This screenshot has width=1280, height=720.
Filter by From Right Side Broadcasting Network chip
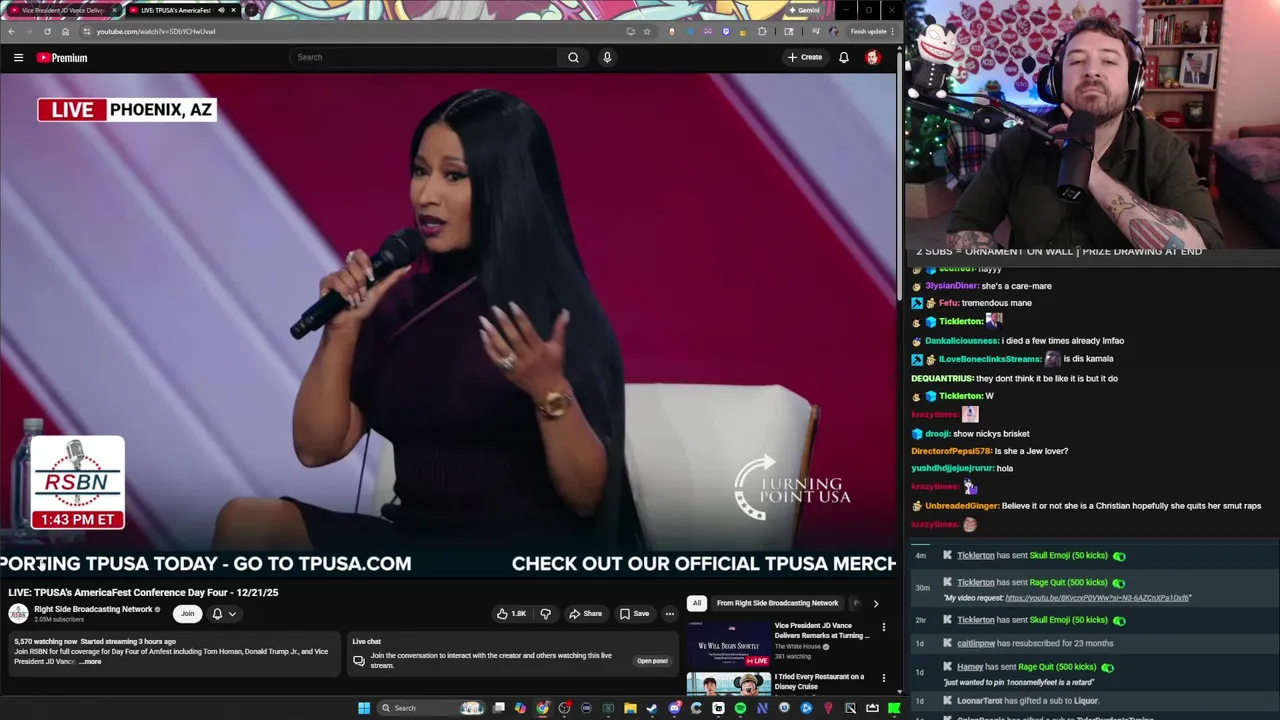pyautogui.click(x=777, y=603)
